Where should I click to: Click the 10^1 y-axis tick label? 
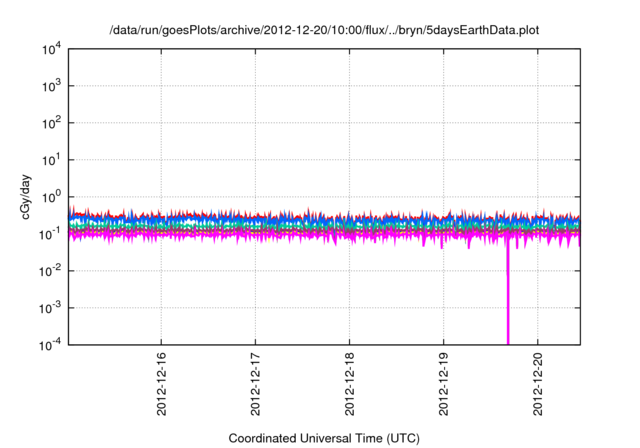52,160
